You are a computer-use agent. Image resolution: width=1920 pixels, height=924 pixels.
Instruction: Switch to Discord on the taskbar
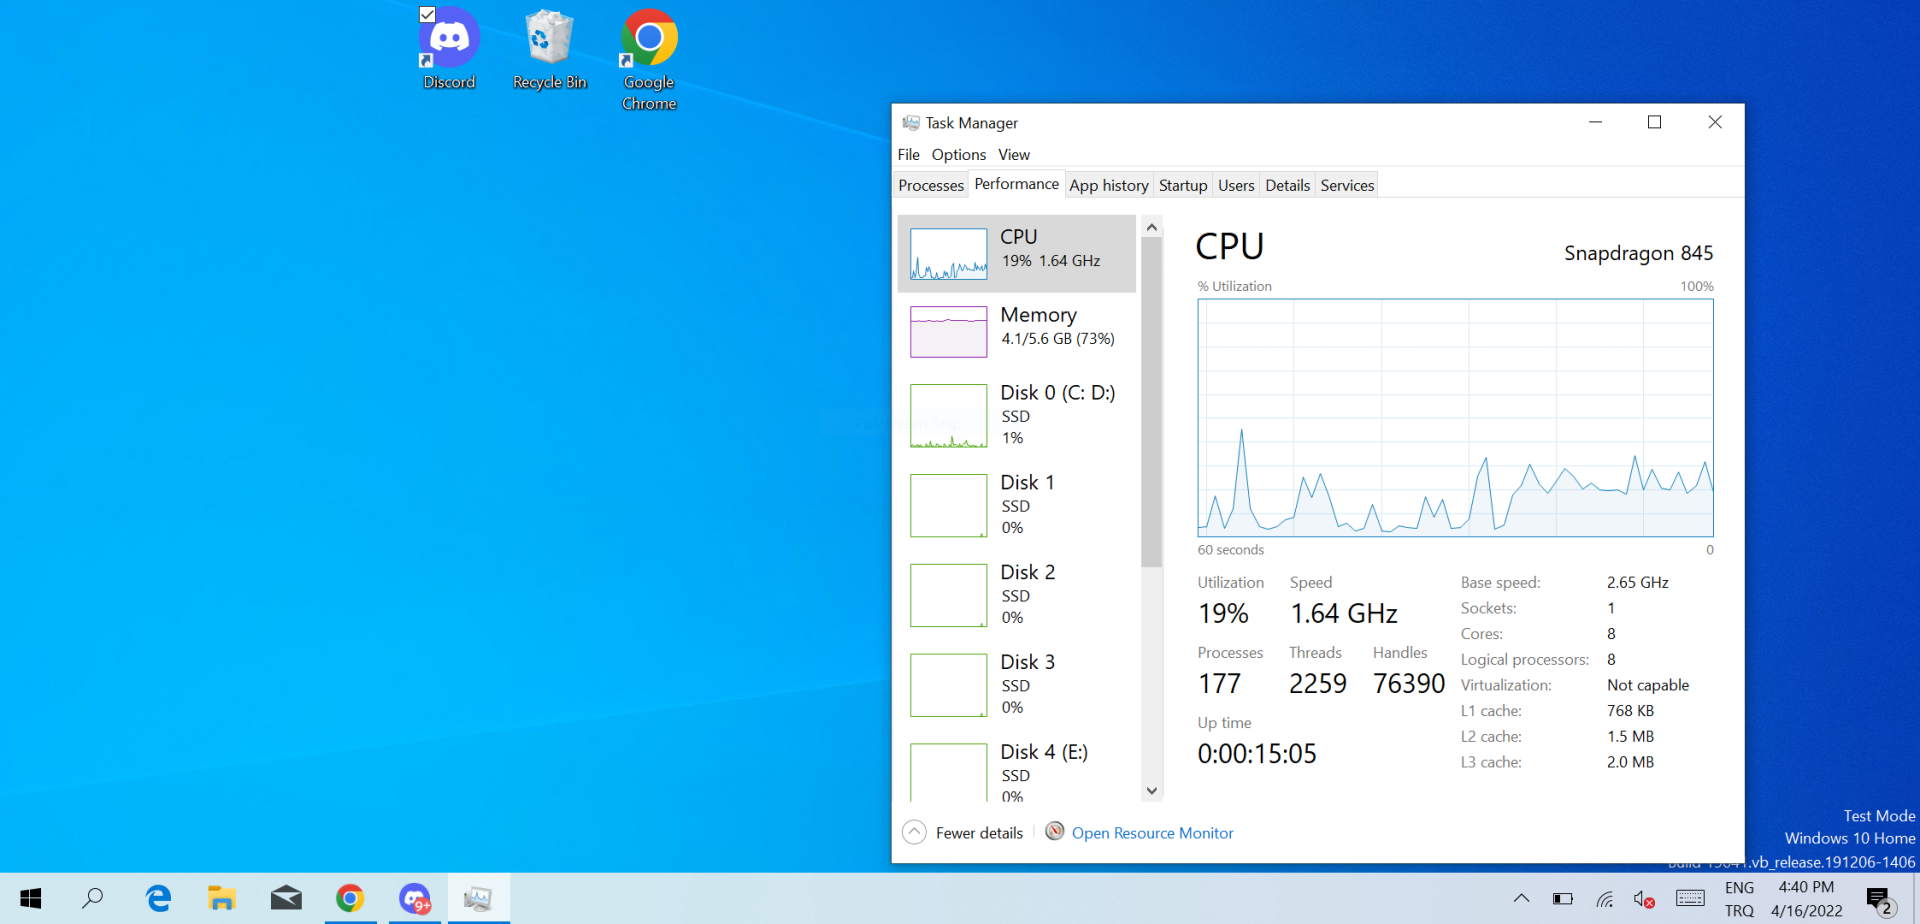tap(414, 898)
